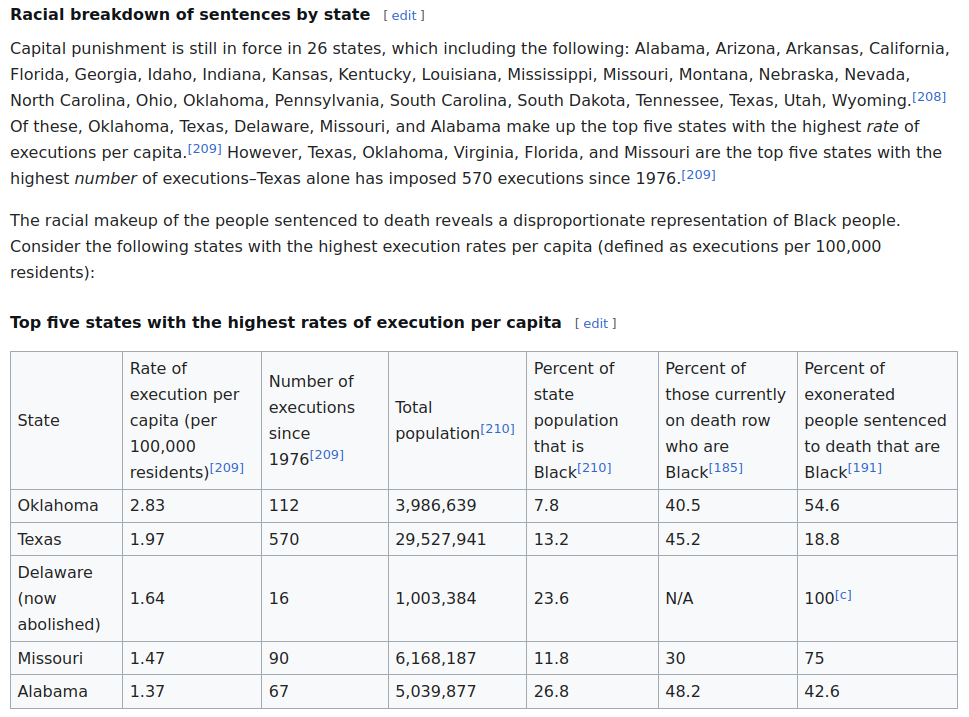Screen dimensions: 969x717
Task: Click the 26.8 percent value
Action: click(x=551, y=691)
